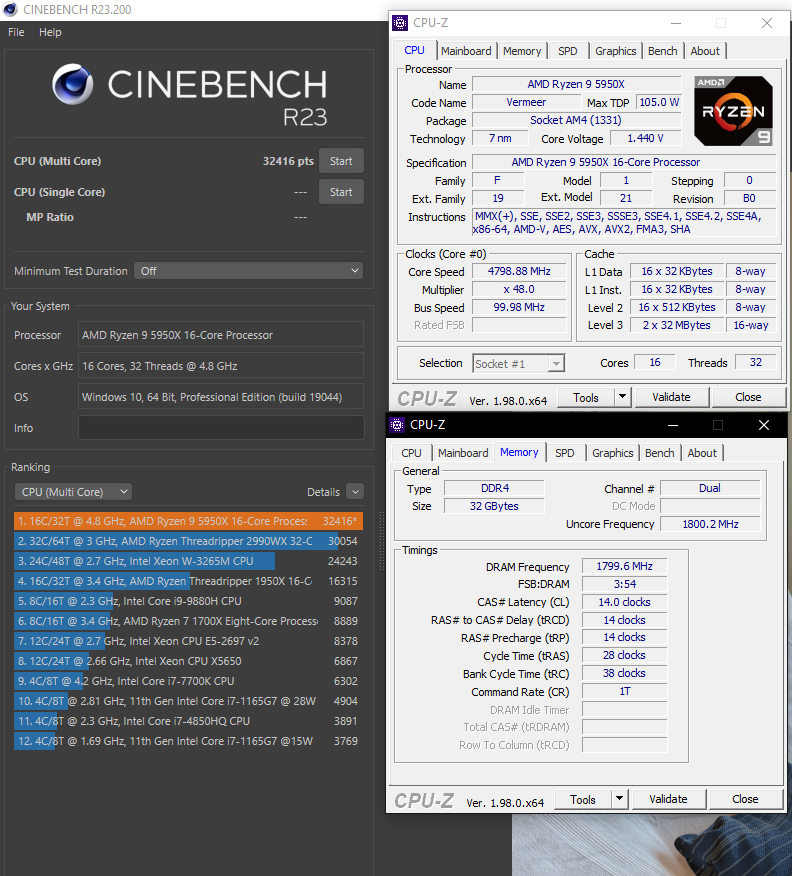This screenshot has height=876, width=792.
Task: Open the File menu in Cinebench
Action: point(16,32)
